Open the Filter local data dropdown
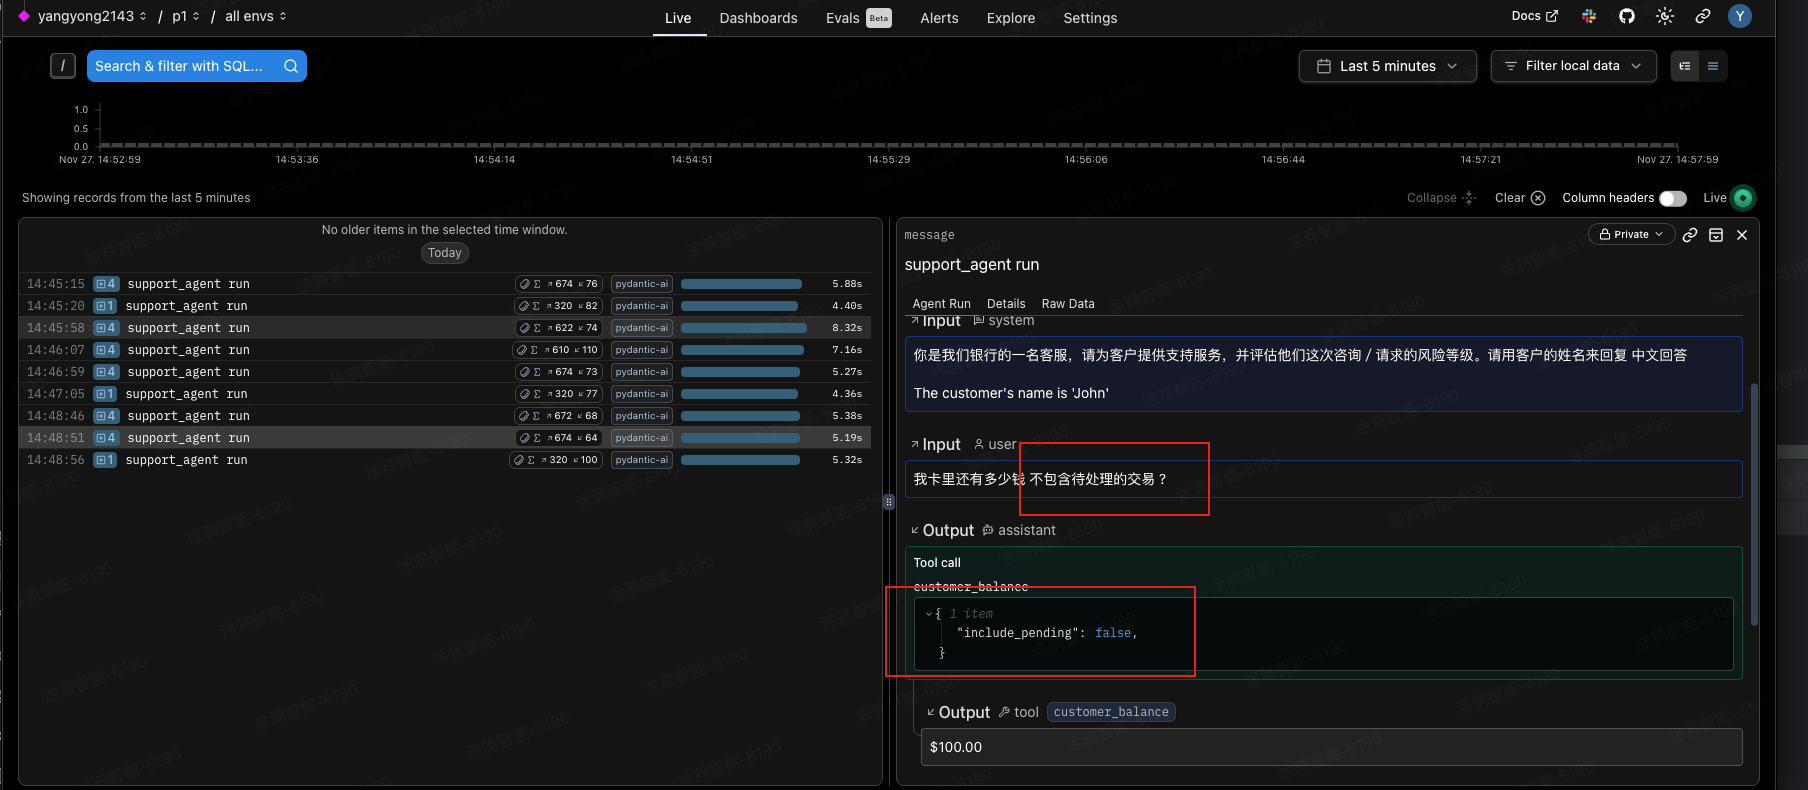1808x790 pixels. 1573,66
